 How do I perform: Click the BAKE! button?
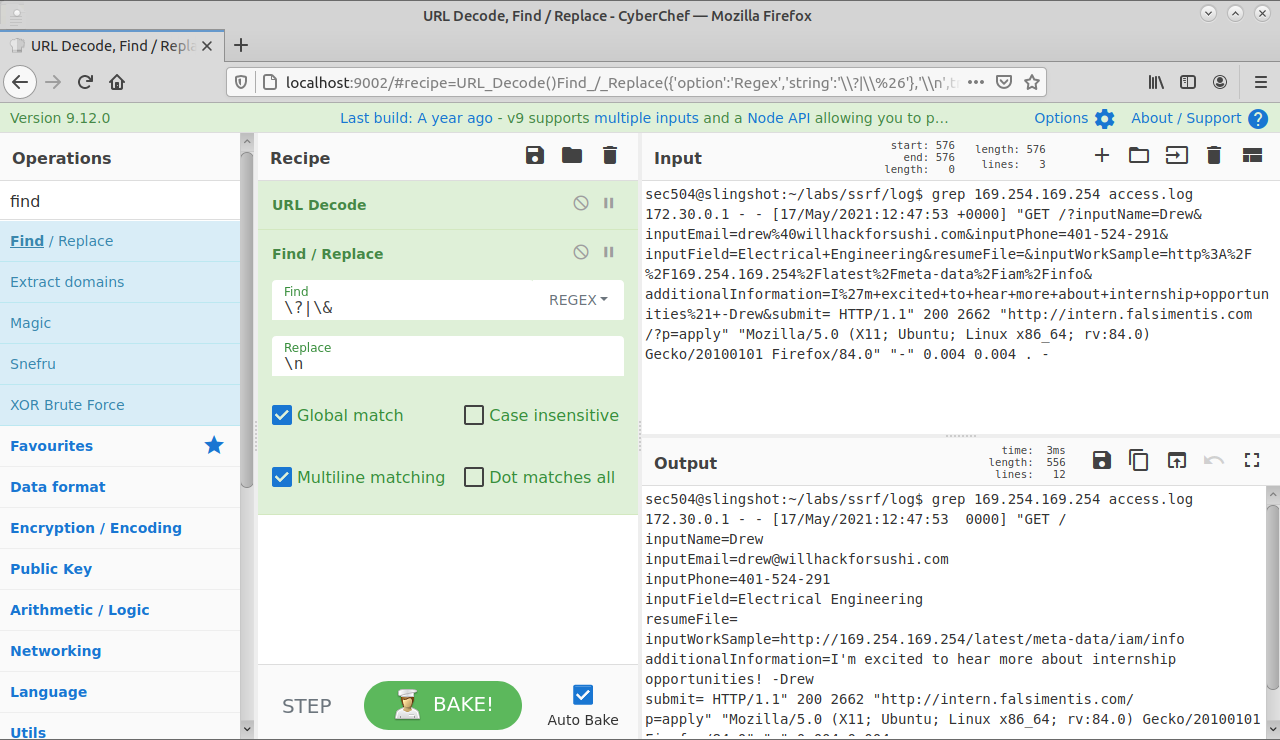pyautogui.click(x=443, y=705)
